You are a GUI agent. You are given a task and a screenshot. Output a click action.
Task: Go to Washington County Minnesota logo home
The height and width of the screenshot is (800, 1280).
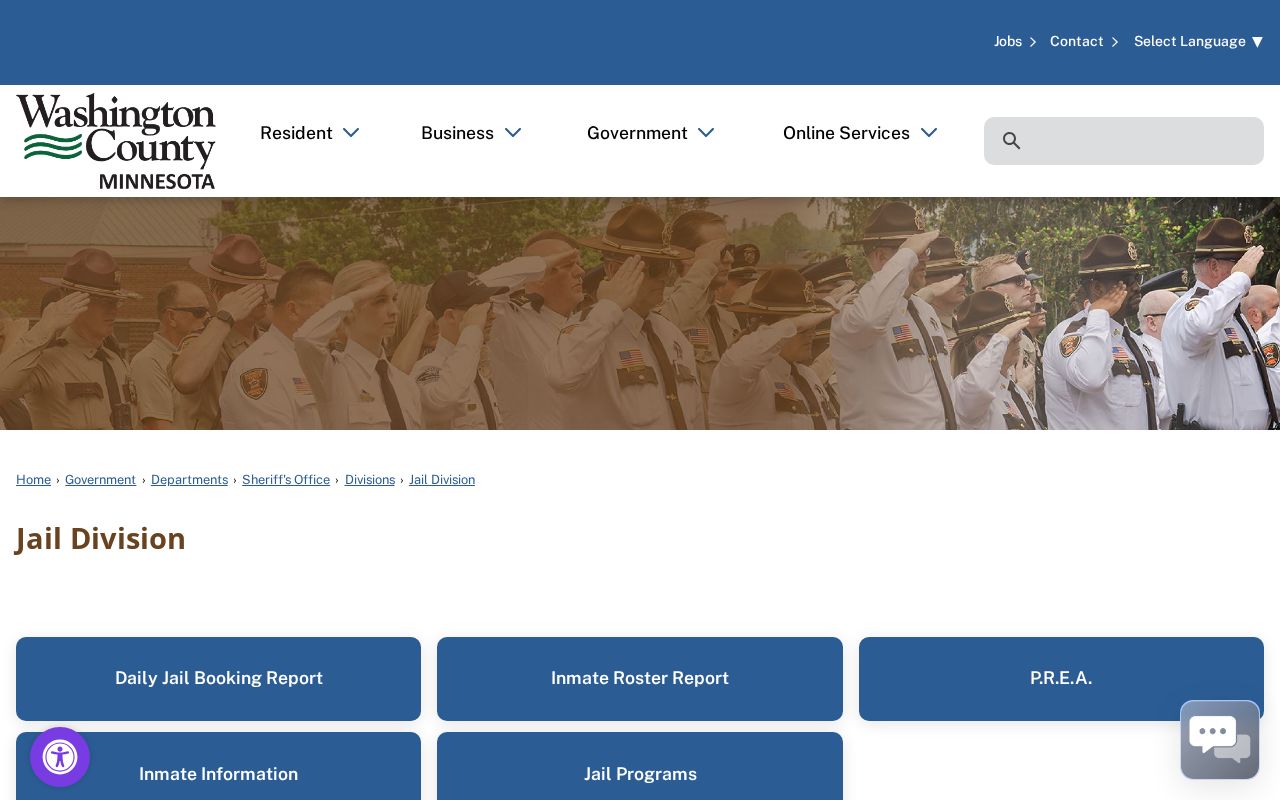[116, 141]
